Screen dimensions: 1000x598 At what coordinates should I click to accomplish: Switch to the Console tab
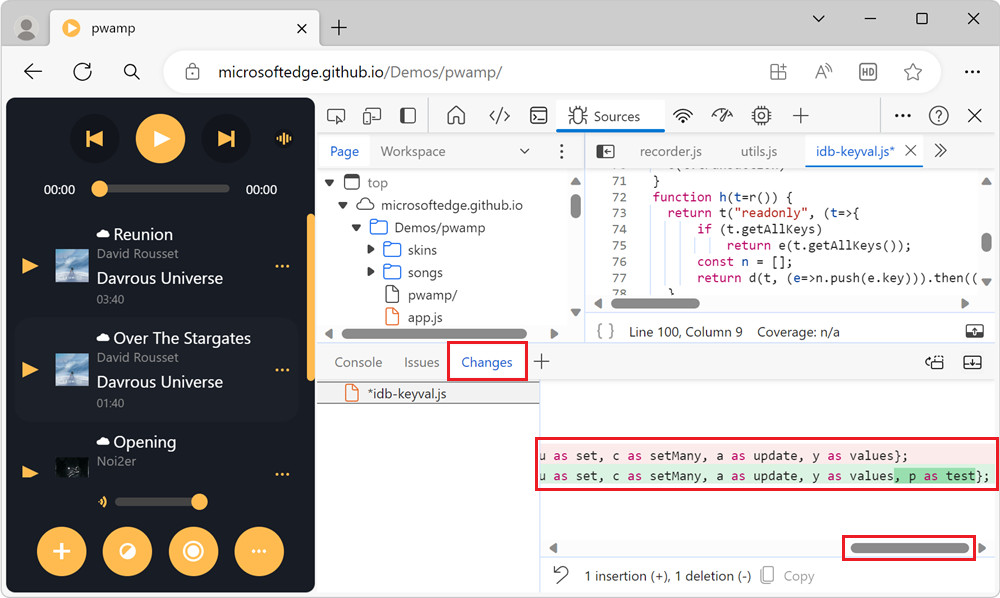358,362
